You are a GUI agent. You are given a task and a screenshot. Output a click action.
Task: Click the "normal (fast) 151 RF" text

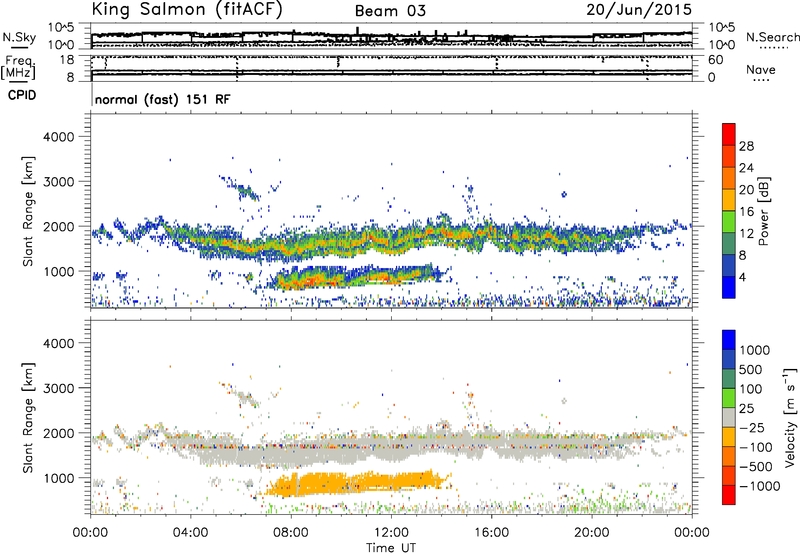tap(162, 99)
